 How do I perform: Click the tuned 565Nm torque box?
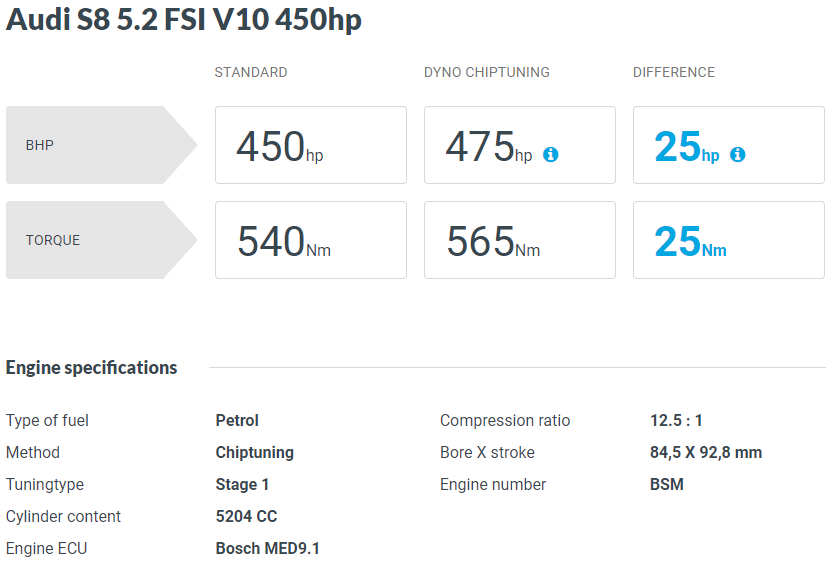pyautogui.click(x=520, y=240)
